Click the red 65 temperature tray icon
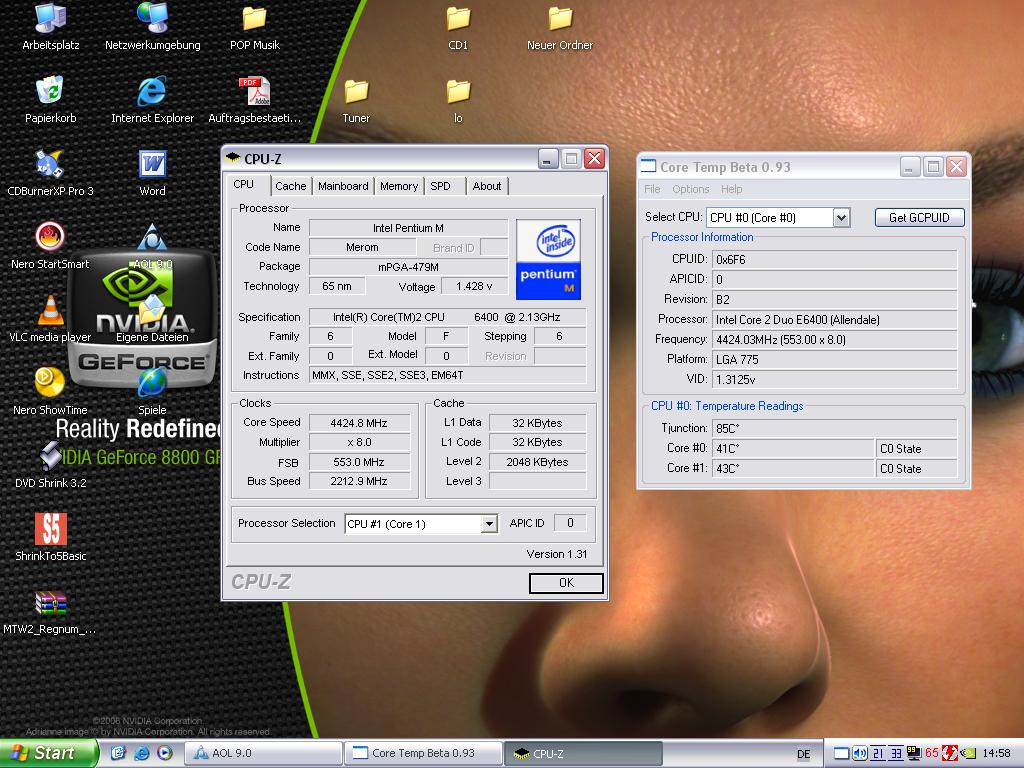This screenshot has width=1024, height=768. [932, 754]
